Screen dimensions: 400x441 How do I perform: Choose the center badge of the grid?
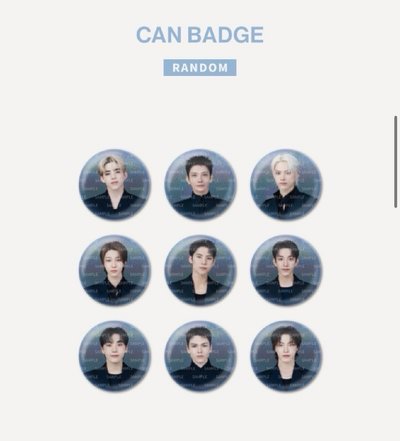point(200,270)
